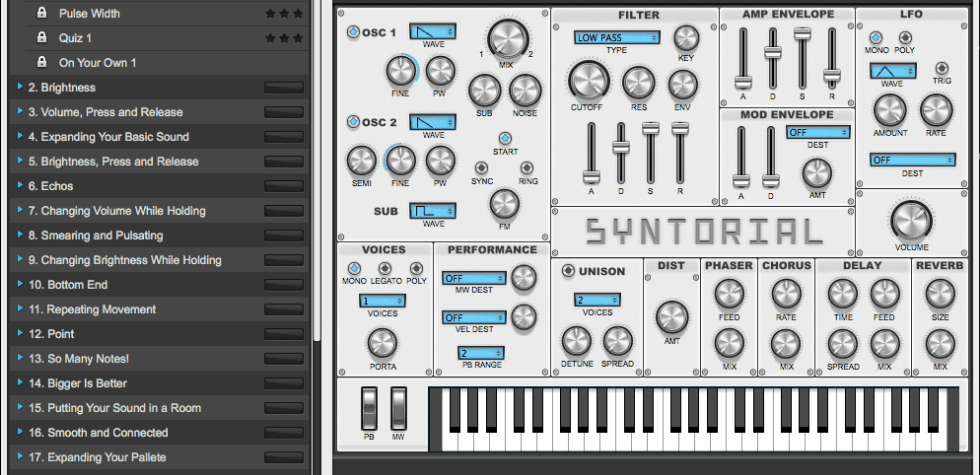Click the filter KEY knob
This screenshot has height=475, width=980.
tap(686, 38)
